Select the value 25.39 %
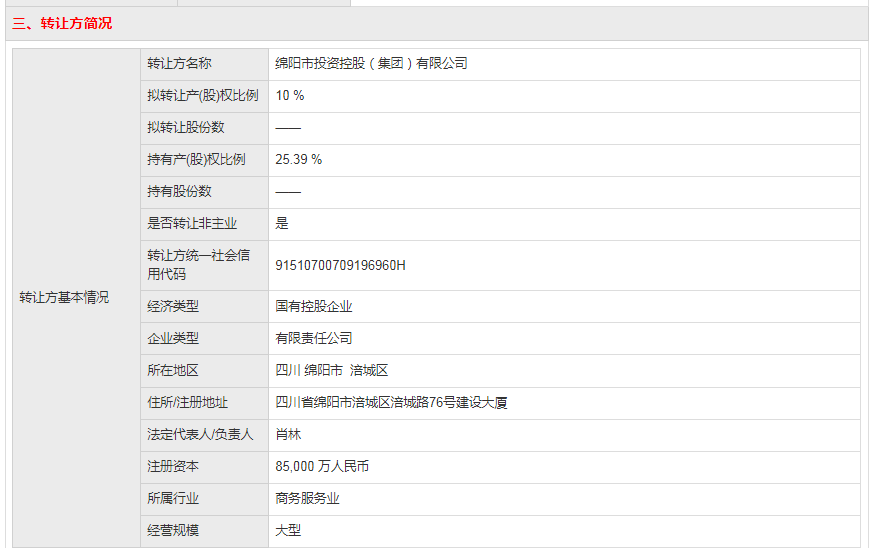The width and height of the screenshot is (874, 548). (299, 159)
